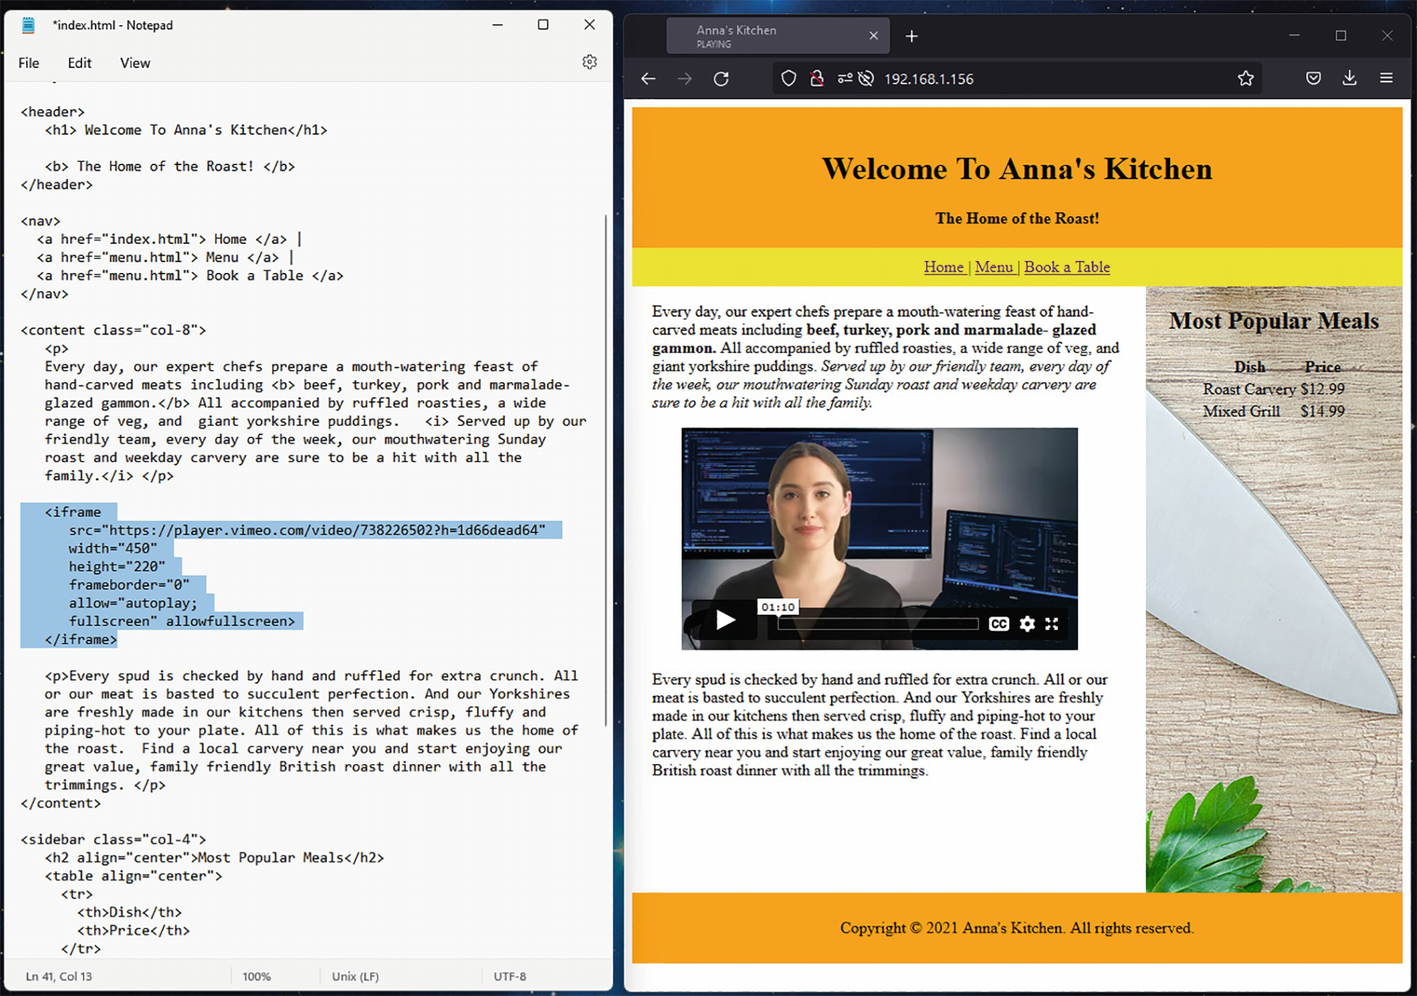Click the insecure connection padlock icon
Screen dimensions: 1417x996
coord(816,78)
